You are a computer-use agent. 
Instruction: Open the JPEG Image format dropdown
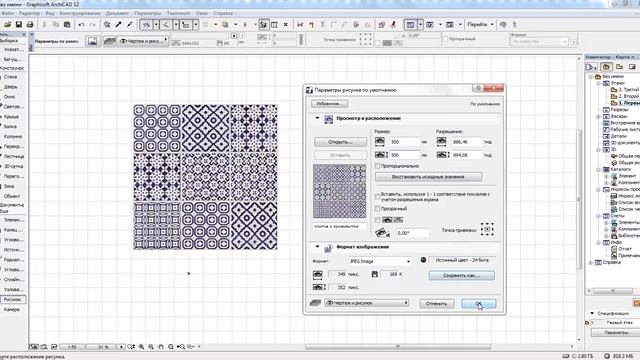[x=380, y=261]
